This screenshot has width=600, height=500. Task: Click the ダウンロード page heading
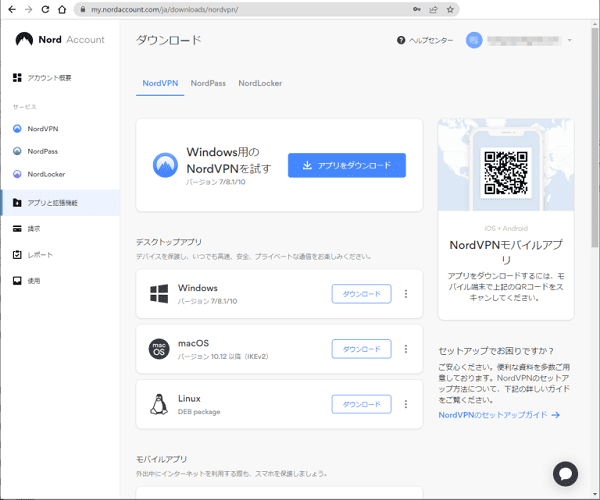tap(169, 40)
